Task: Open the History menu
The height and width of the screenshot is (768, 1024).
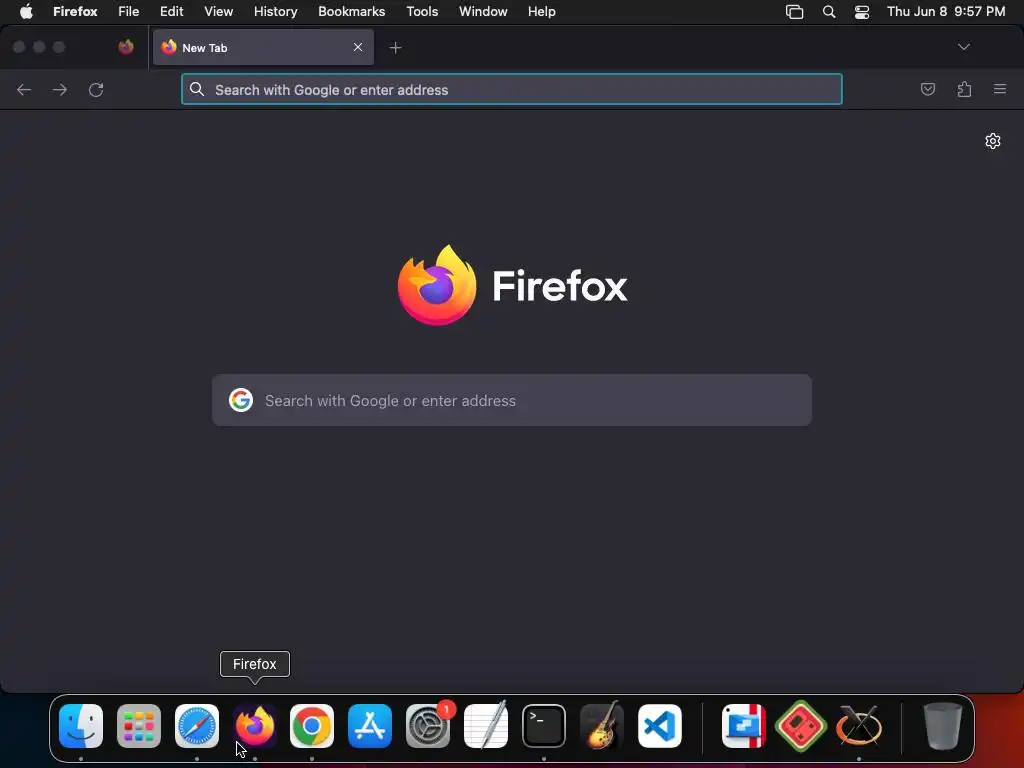Action: click(276, 11)
